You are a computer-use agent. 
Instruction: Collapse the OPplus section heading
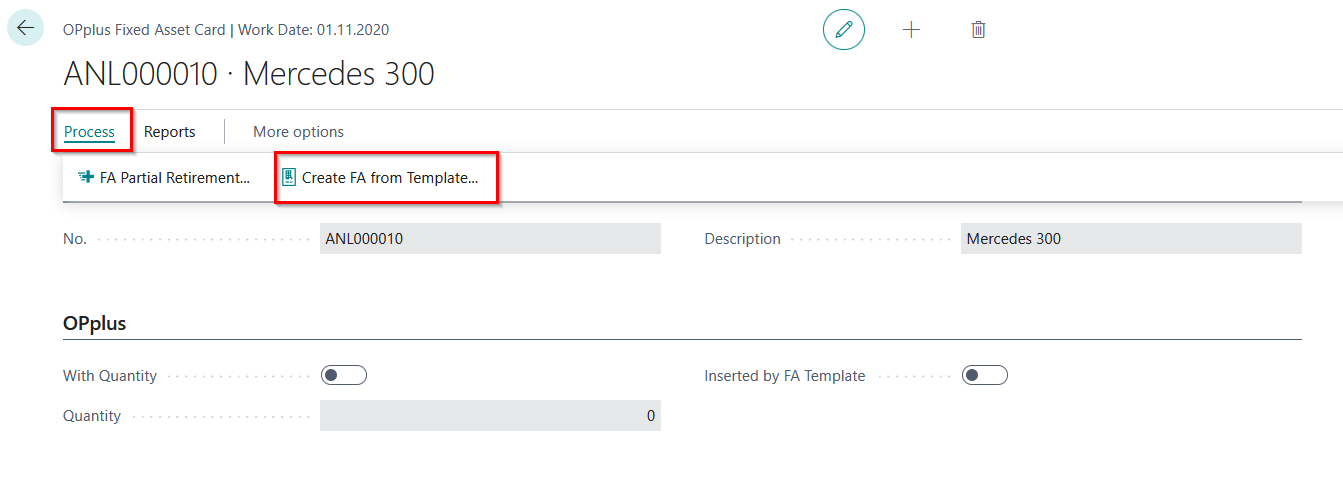(94, 323)
